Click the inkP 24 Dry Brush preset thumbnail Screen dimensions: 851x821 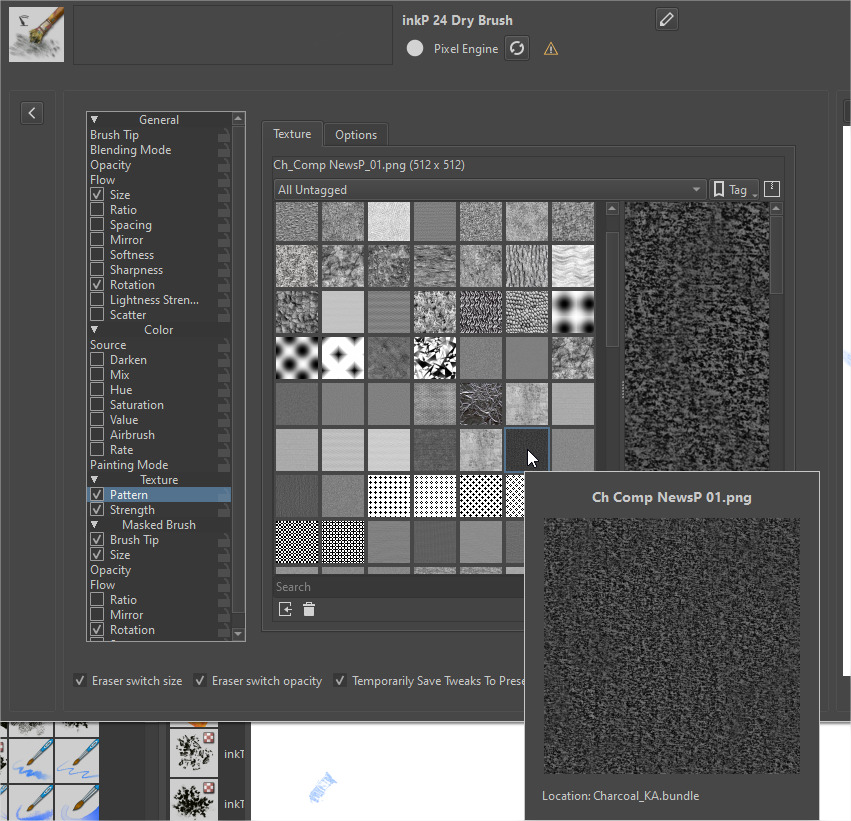tap(36, 34)
